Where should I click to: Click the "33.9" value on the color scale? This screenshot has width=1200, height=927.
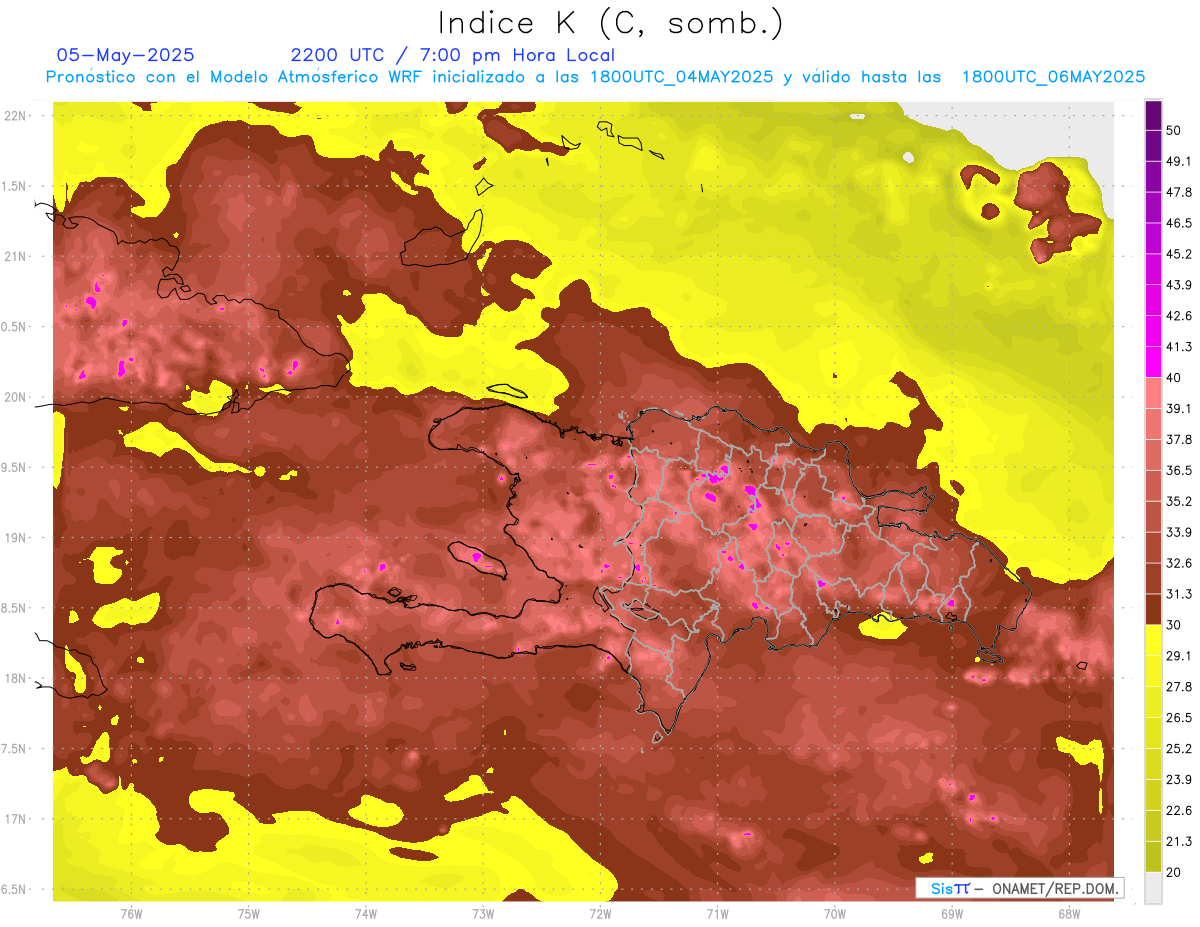pyautogui.click(x=1179, y=532)
